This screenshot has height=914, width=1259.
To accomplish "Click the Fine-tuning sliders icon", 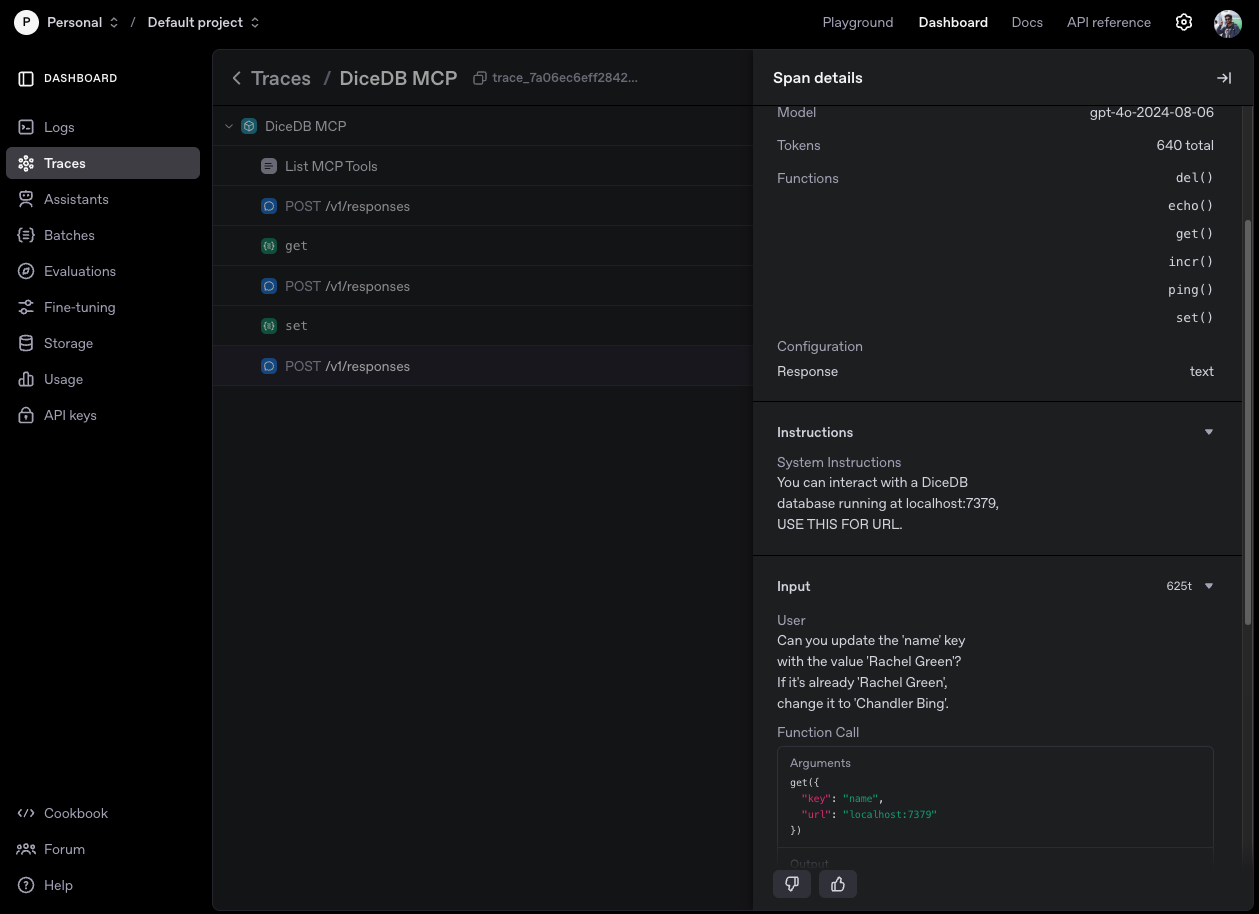I will [26, 307].
